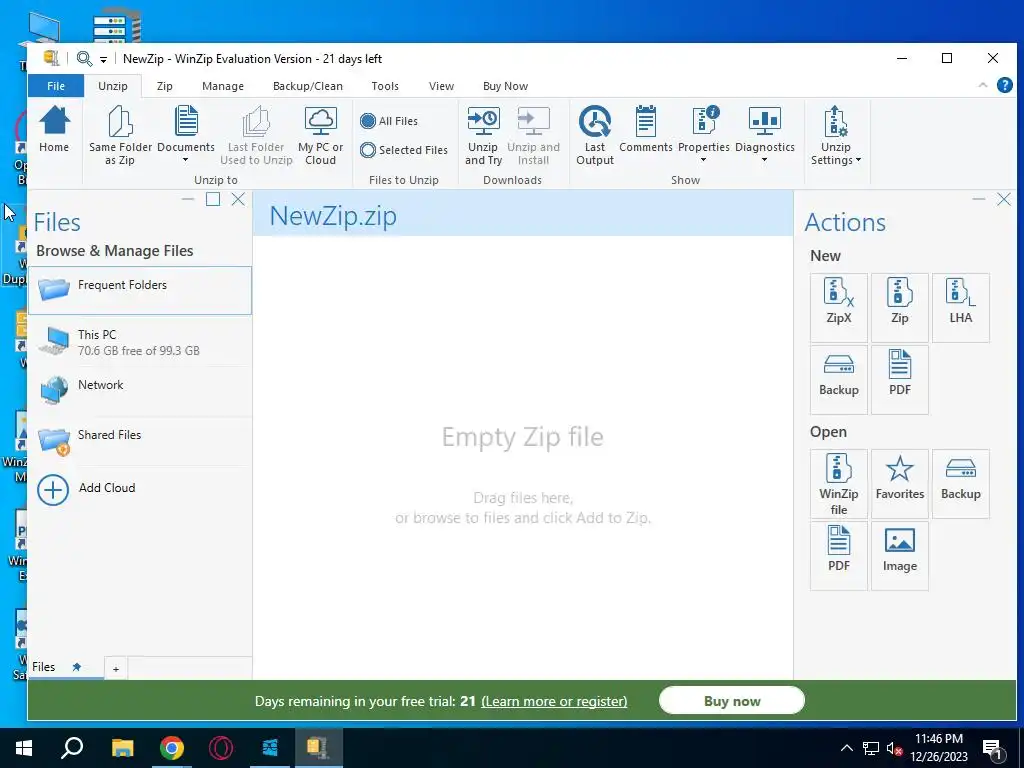Open a WinZip file from Actions
Image resolution: width=1024 pixels, height=768 pixels.
839,484
